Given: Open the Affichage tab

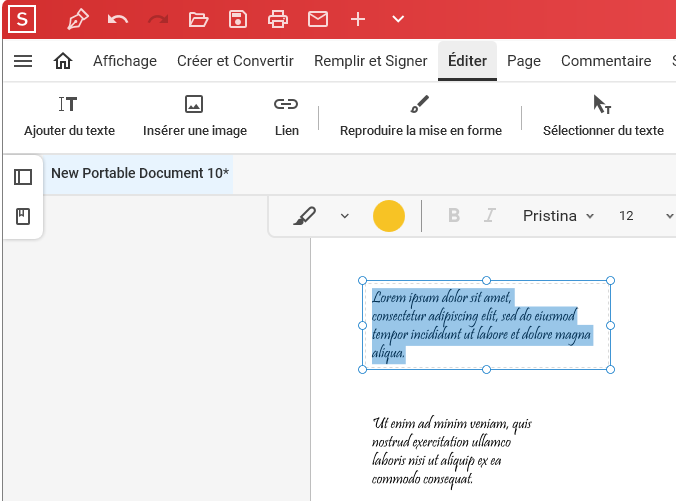Looking at the screenshot, I should click(x=125, y=61).
